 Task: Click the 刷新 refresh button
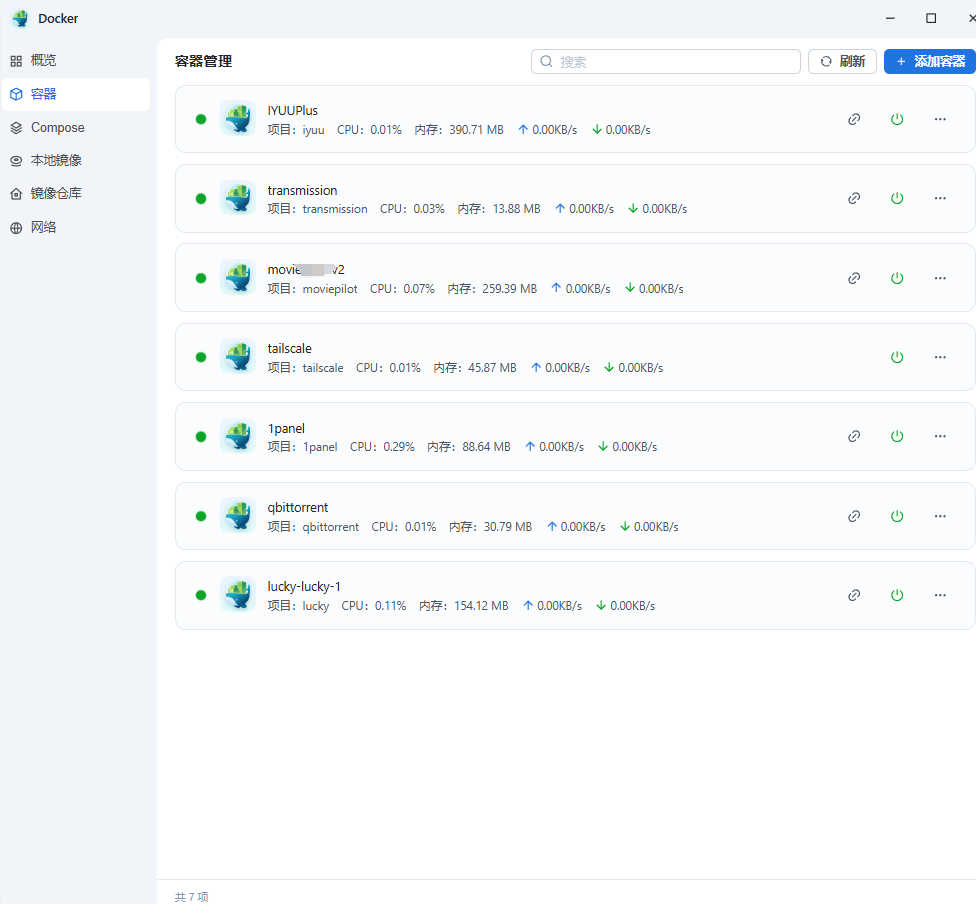point(842,61)
